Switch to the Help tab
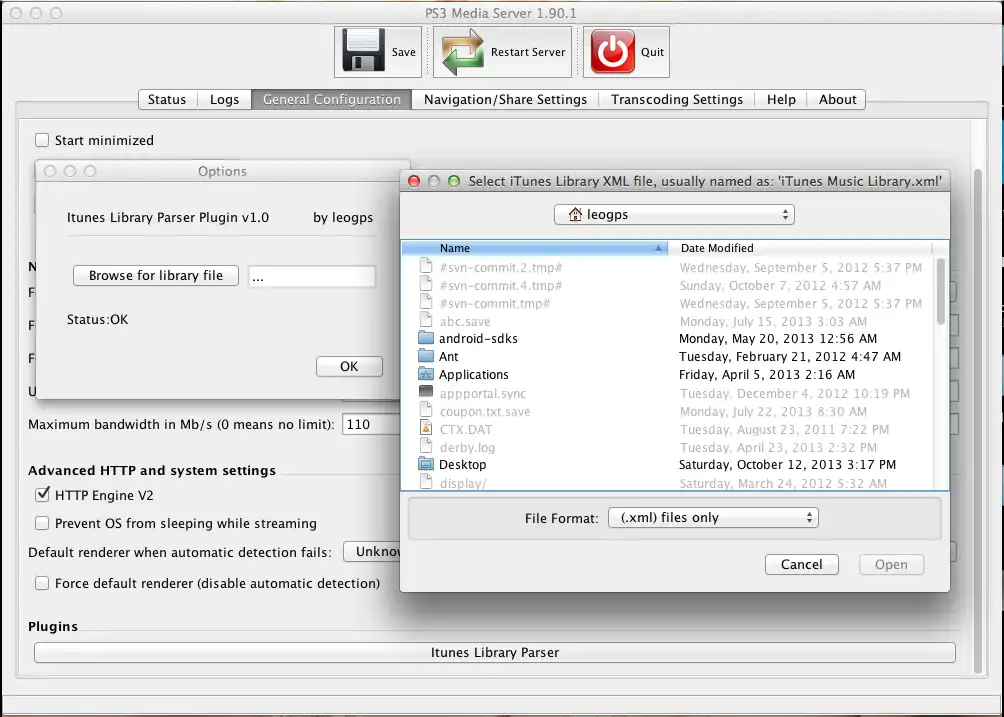The height and width of the screenshot is (717, 1004). pyautogui.click(x=781, y=99)
